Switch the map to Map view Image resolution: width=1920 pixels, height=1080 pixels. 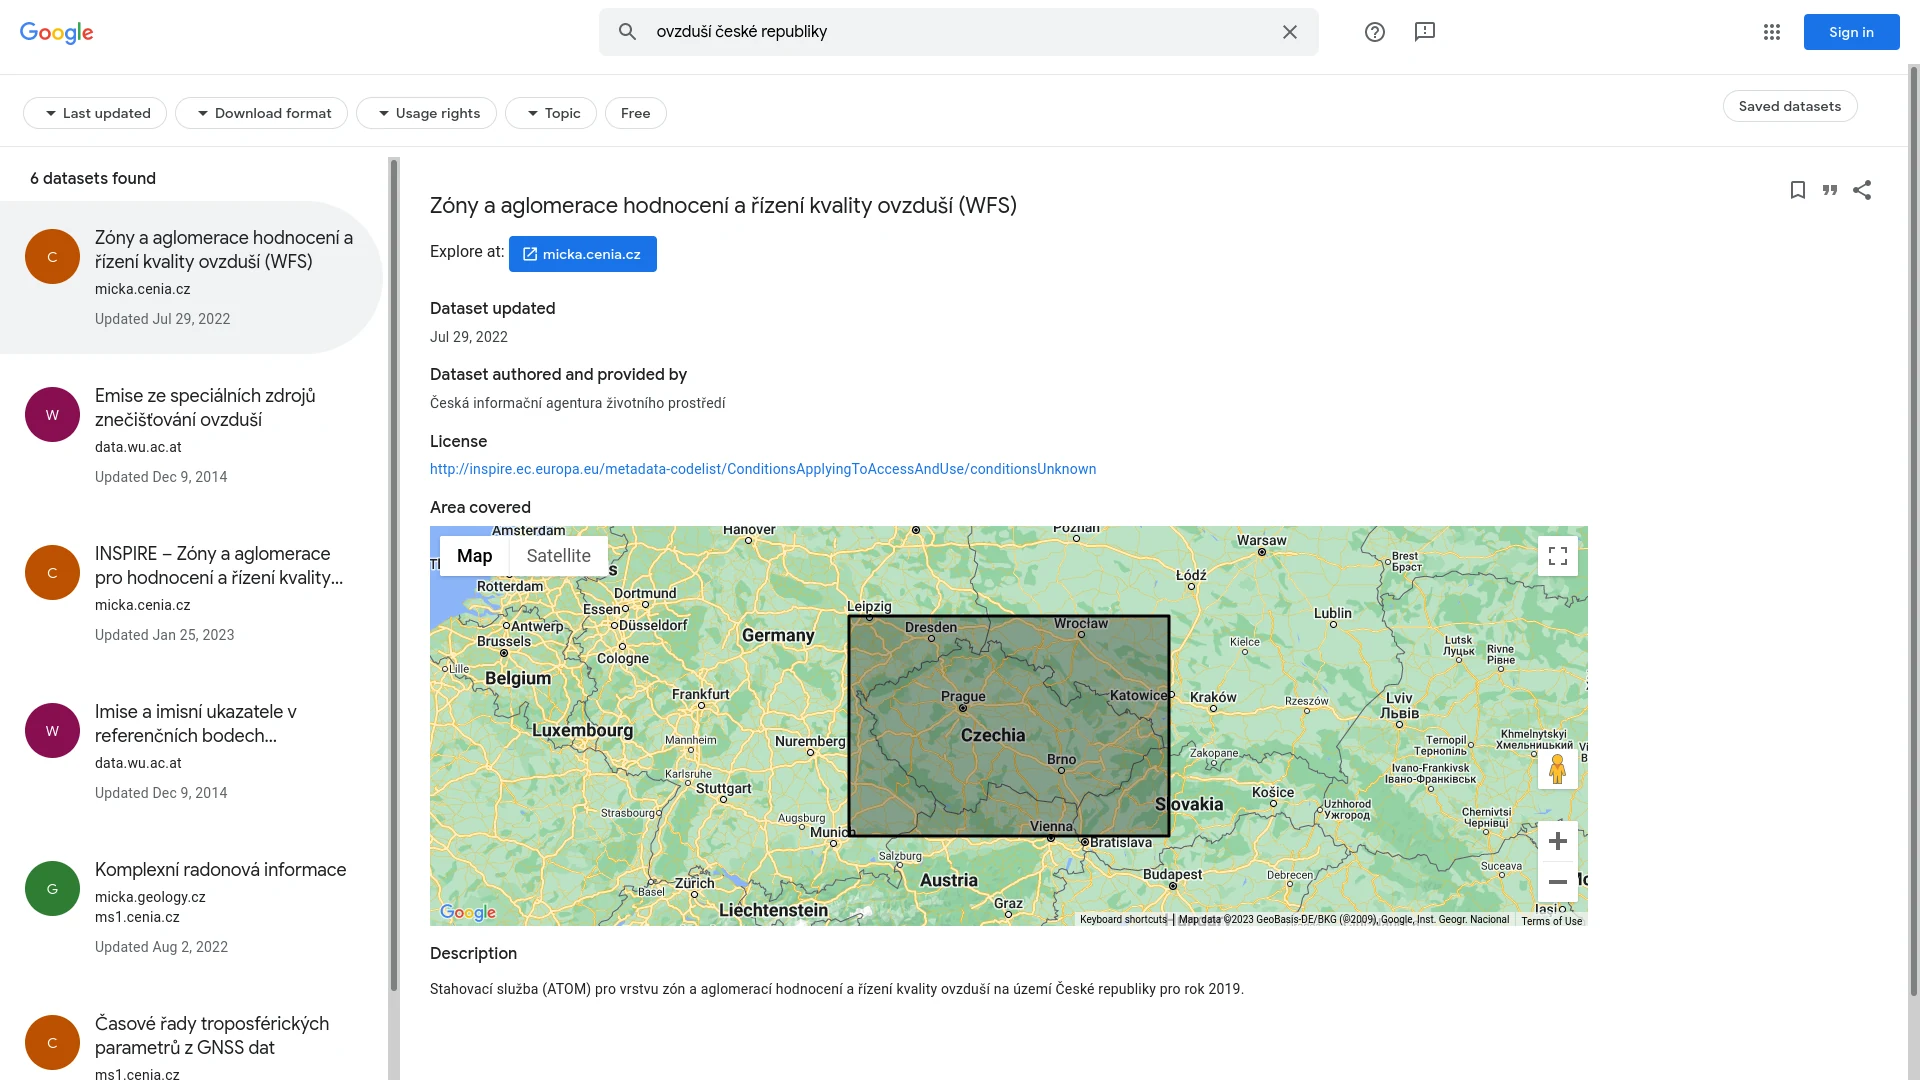tap(475, 556)
